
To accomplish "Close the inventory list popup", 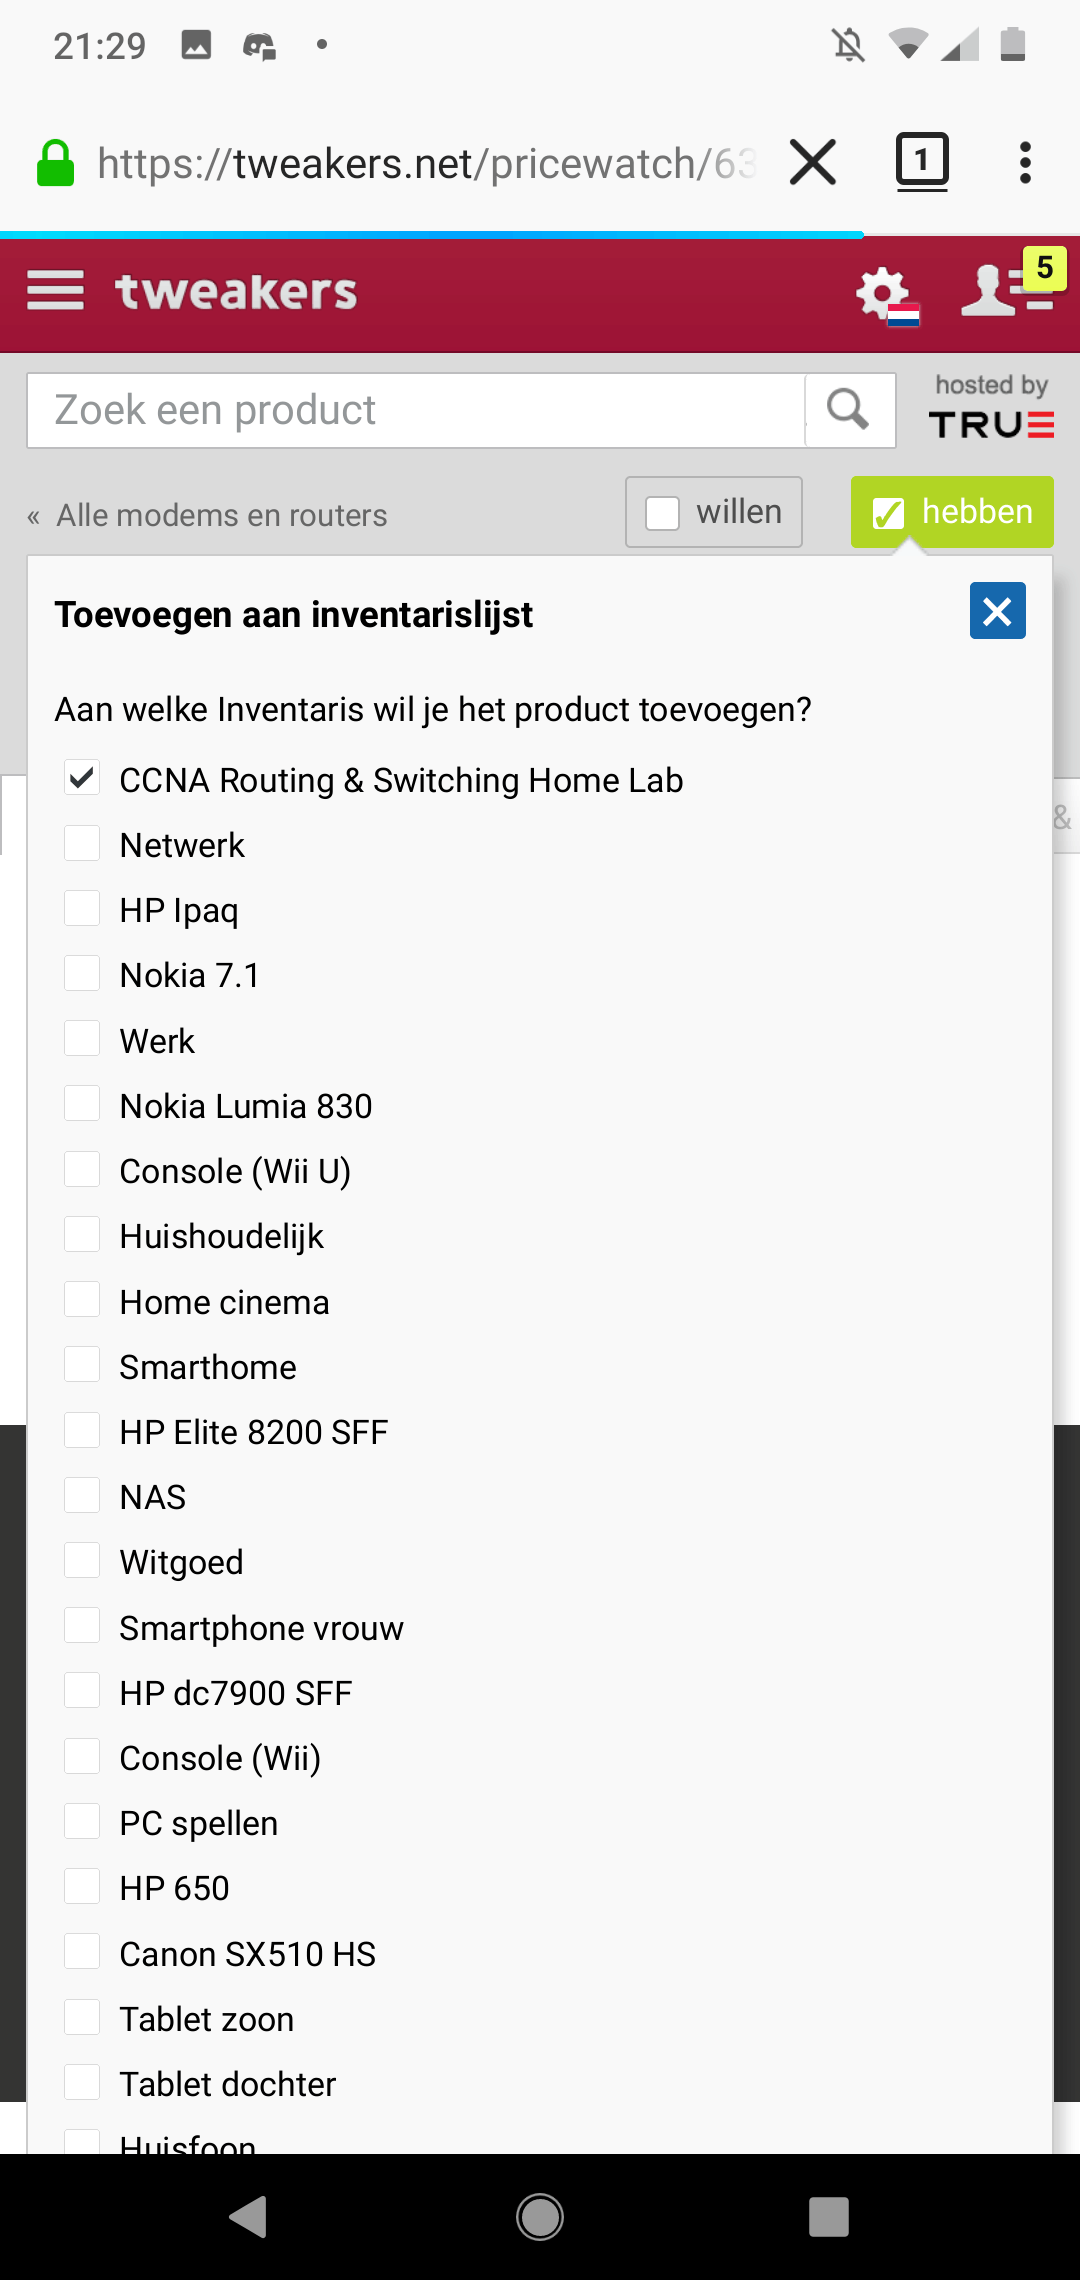I will (997, 611).
